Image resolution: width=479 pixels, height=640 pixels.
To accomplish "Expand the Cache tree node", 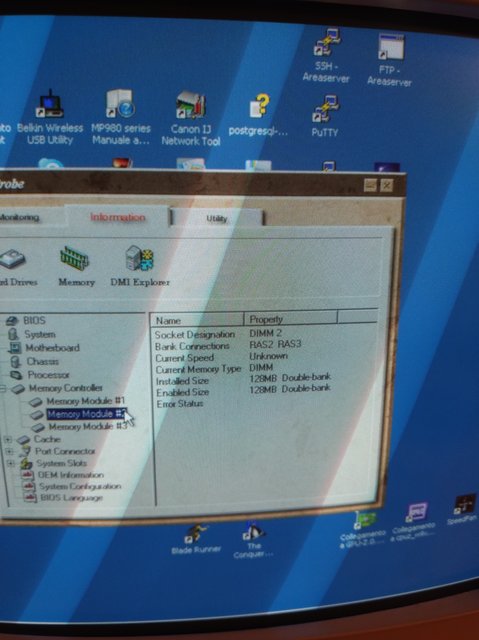I will click(8, 440).
